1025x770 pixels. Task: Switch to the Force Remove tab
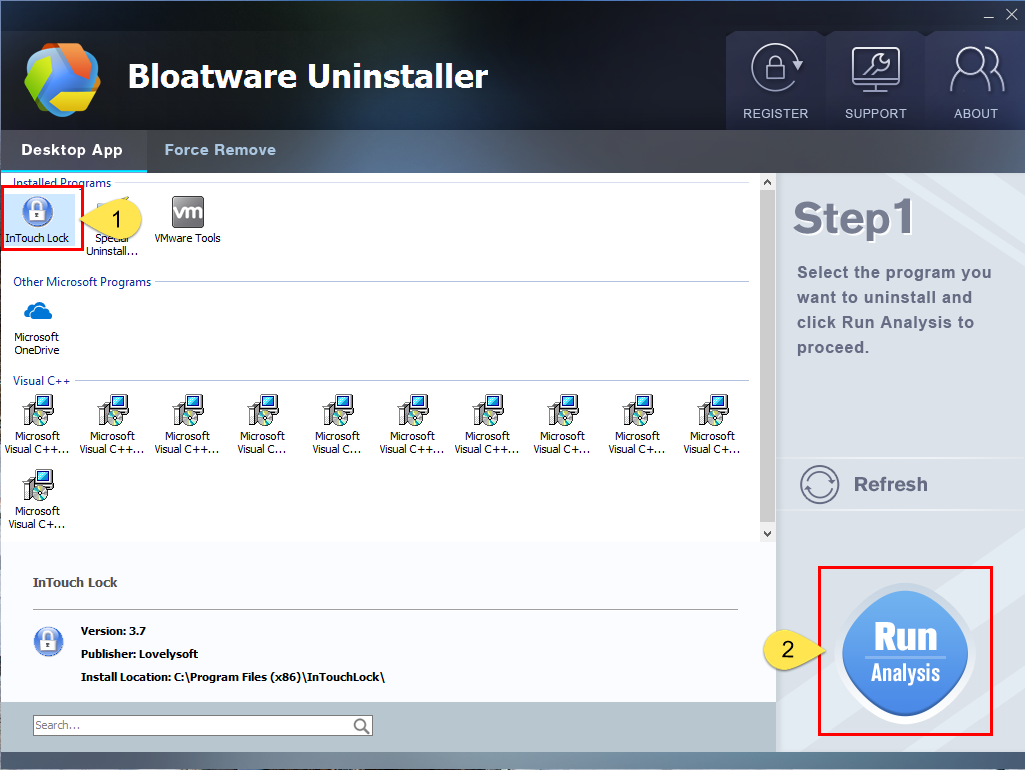click(220, 150)
